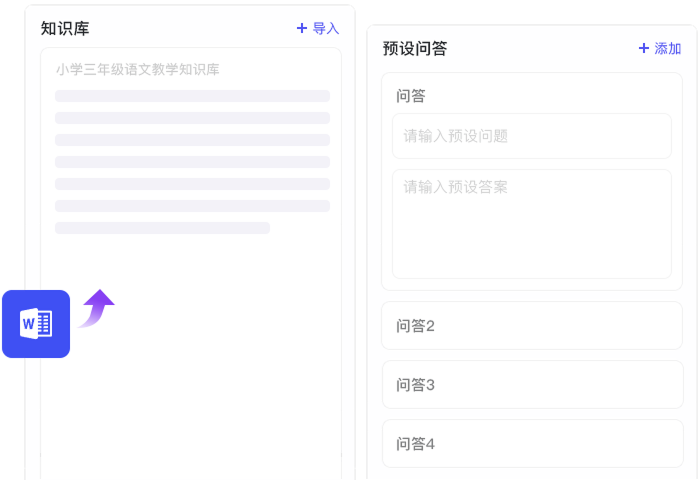The width and height of the screenshot is (700, 480).
Task: Select the 预设问答 panel heading
Action: click(414, 48)
